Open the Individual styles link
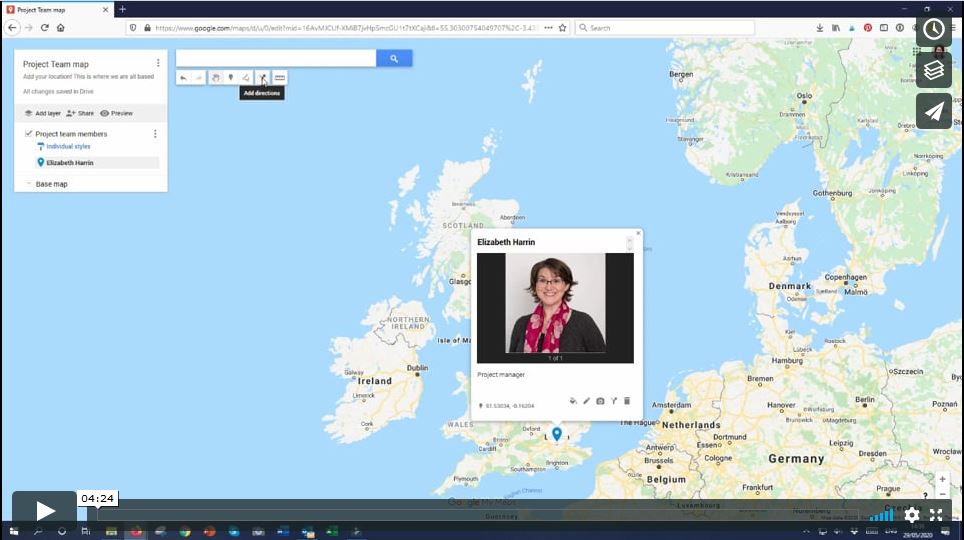This screenshot has width=964, height=540. (x=68, y=146)
